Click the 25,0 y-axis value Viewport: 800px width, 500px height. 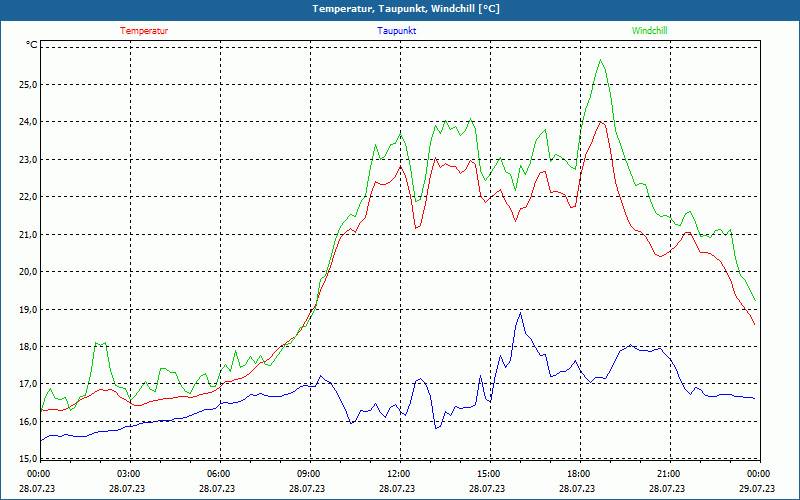(x=28, y=85)
